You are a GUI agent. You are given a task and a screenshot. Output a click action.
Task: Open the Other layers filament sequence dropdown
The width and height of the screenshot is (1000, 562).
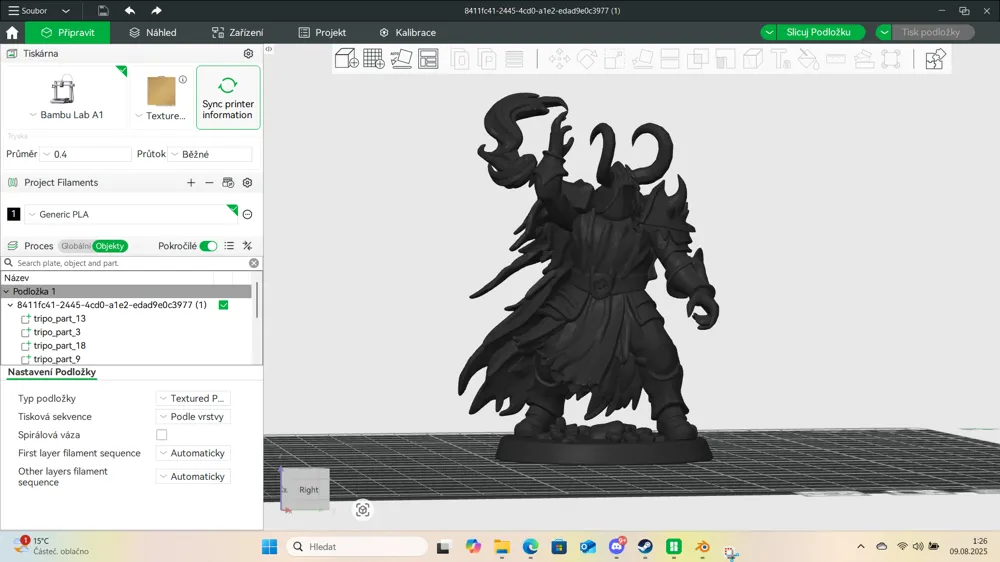click(193, 477)
